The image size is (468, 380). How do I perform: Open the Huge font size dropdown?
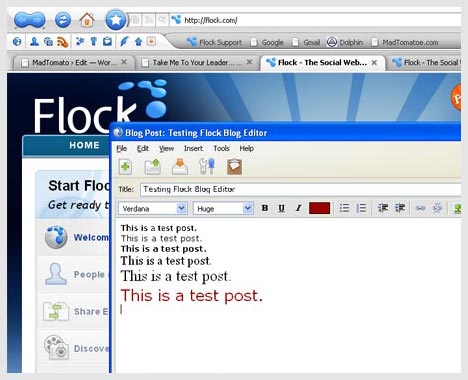click(x=223, y=209)
